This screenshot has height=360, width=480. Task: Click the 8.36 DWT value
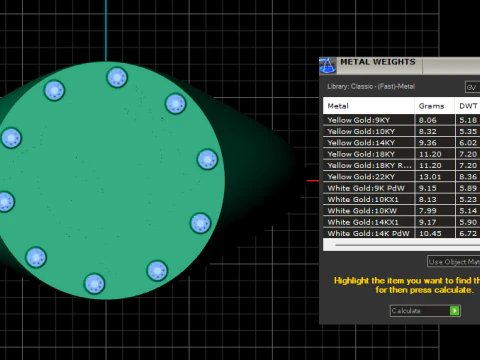click(468, 177)
